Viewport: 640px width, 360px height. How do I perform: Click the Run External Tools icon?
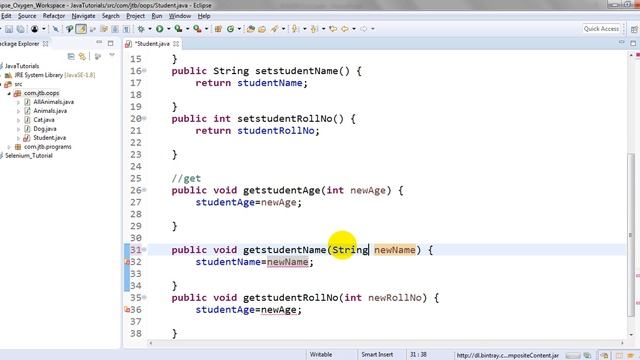(x=197, y=29)
